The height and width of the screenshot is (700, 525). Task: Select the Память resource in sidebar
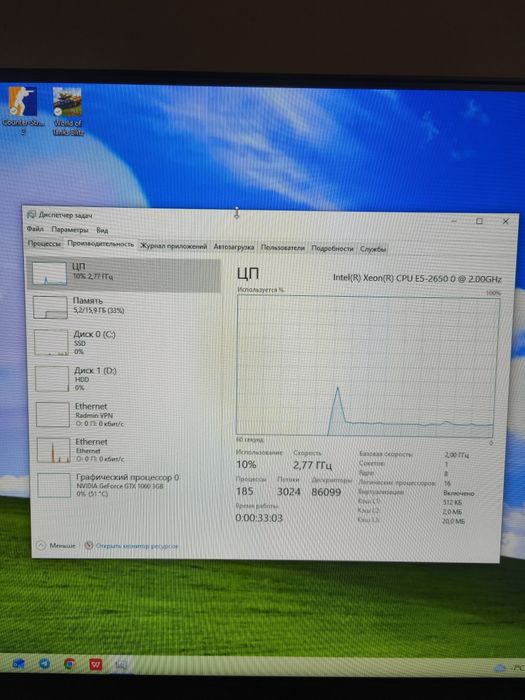[125, 307]
